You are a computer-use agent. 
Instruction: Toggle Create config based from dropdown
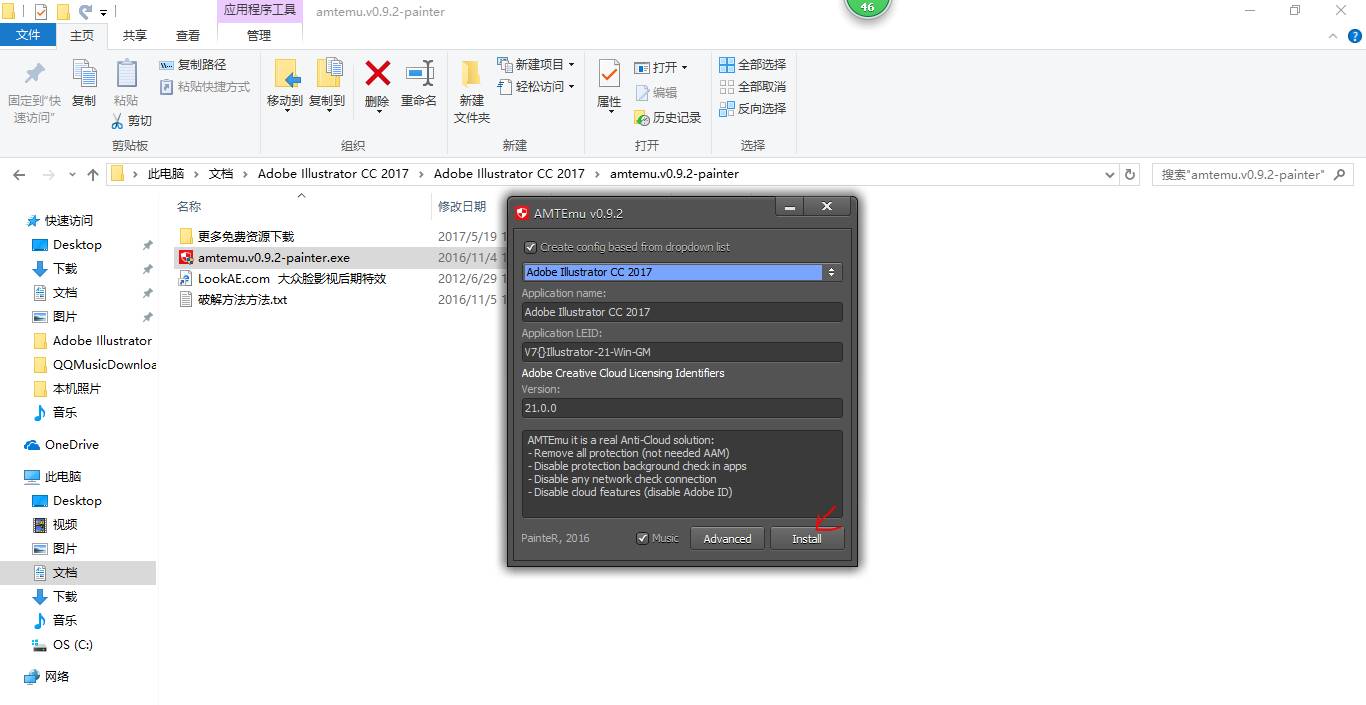(531, 247)
